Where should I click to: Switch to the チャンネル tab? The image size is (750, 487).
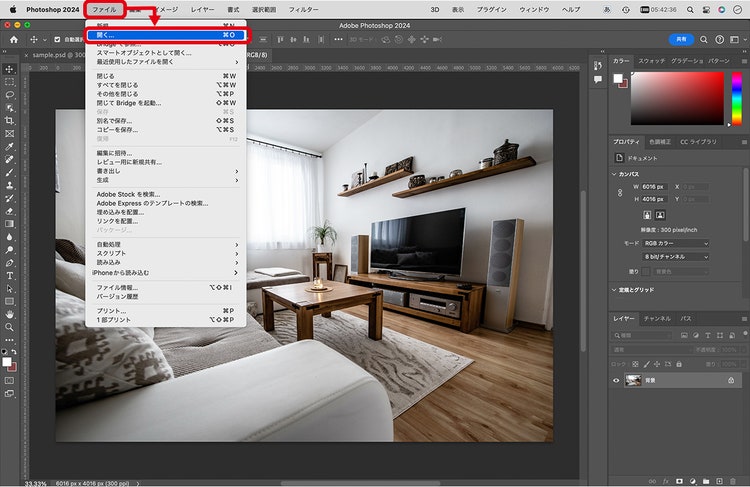click(x=657, y=319)
